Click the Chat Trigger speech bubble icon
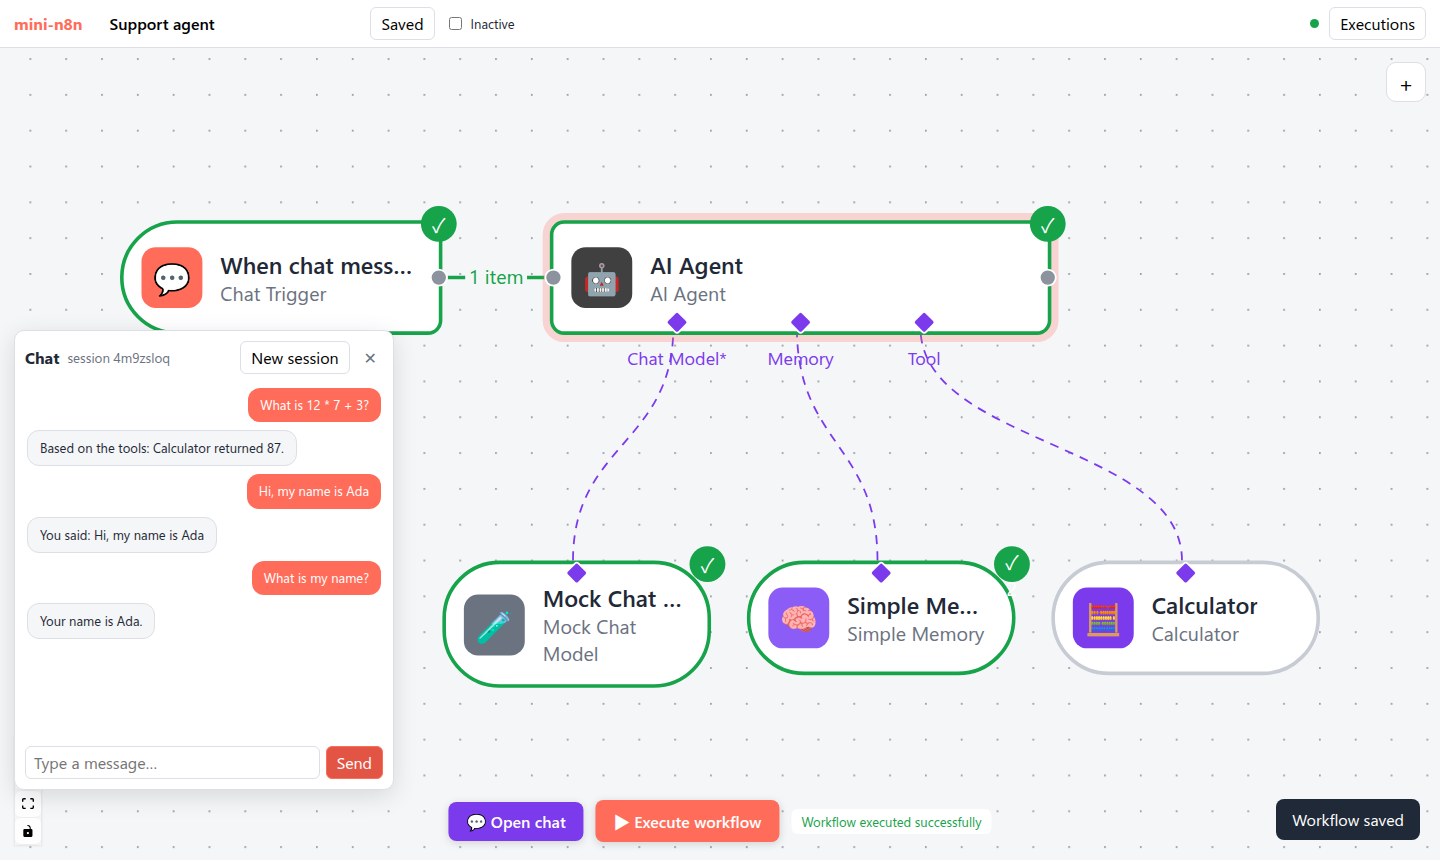The height and width of the screenshot is (860, 1440). click(x=172, y=278)
